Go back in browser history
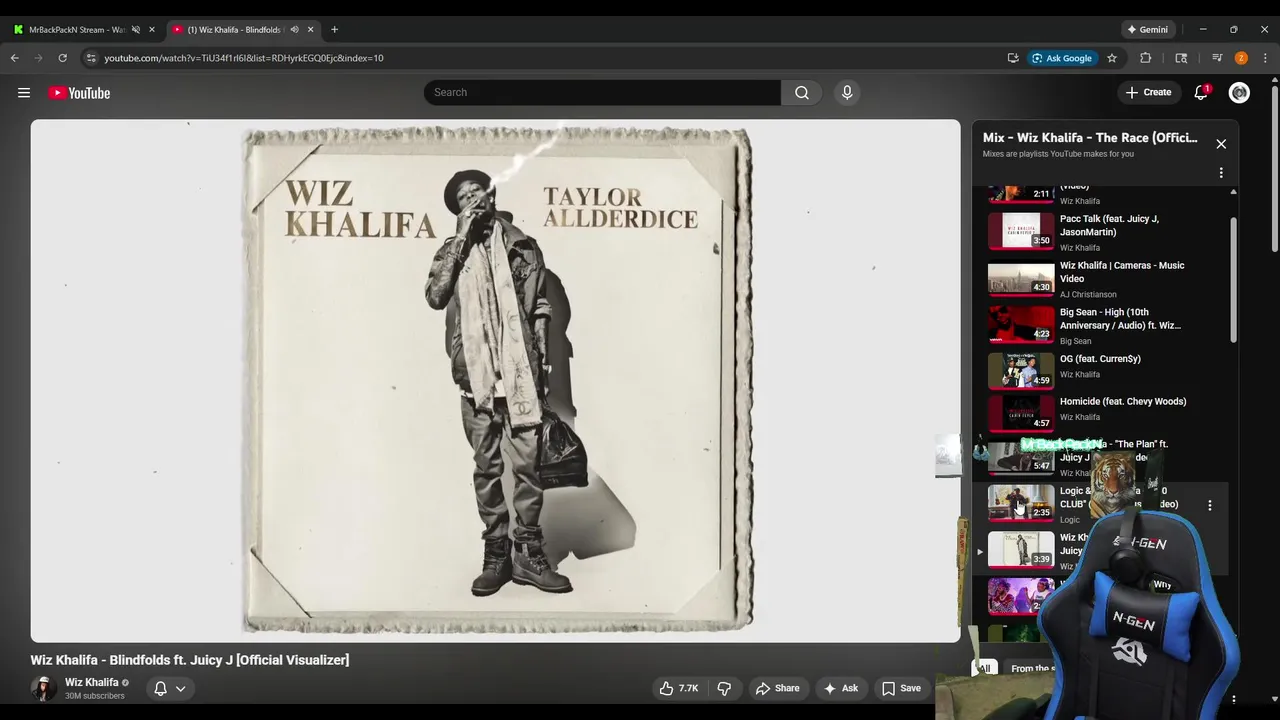1280x720 pixels. click(x=15, y=58)
